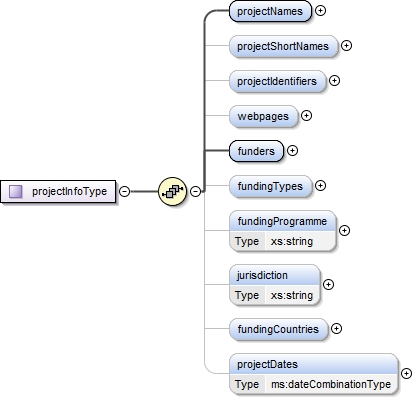
Task: Click the jurisdiction xs:string type value
Action: point(292,295)
